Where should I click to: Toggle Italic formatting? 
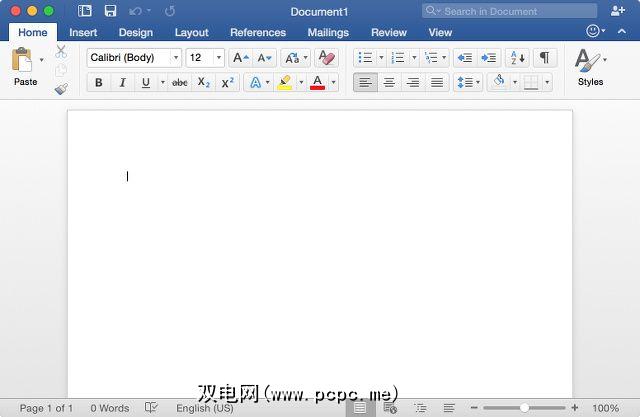[x=122, y=83]
